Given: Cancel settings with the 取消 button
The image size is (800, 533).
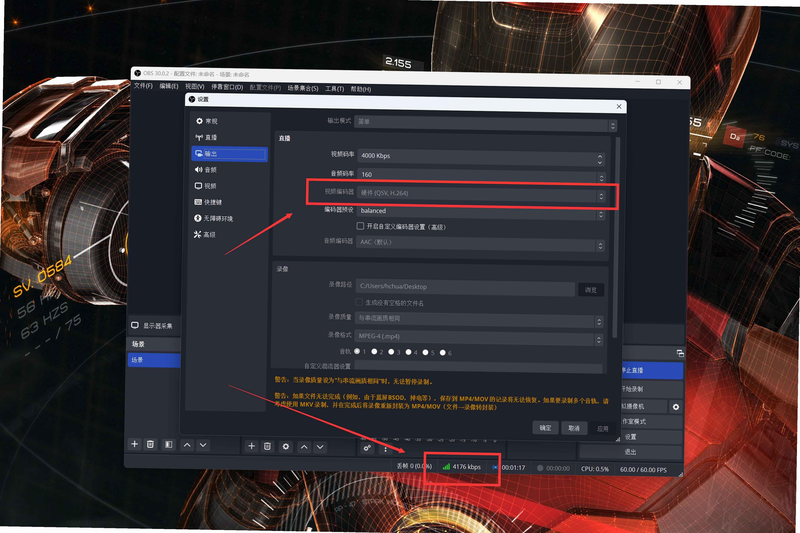Looking at the screenshot, I should (574, 428).
